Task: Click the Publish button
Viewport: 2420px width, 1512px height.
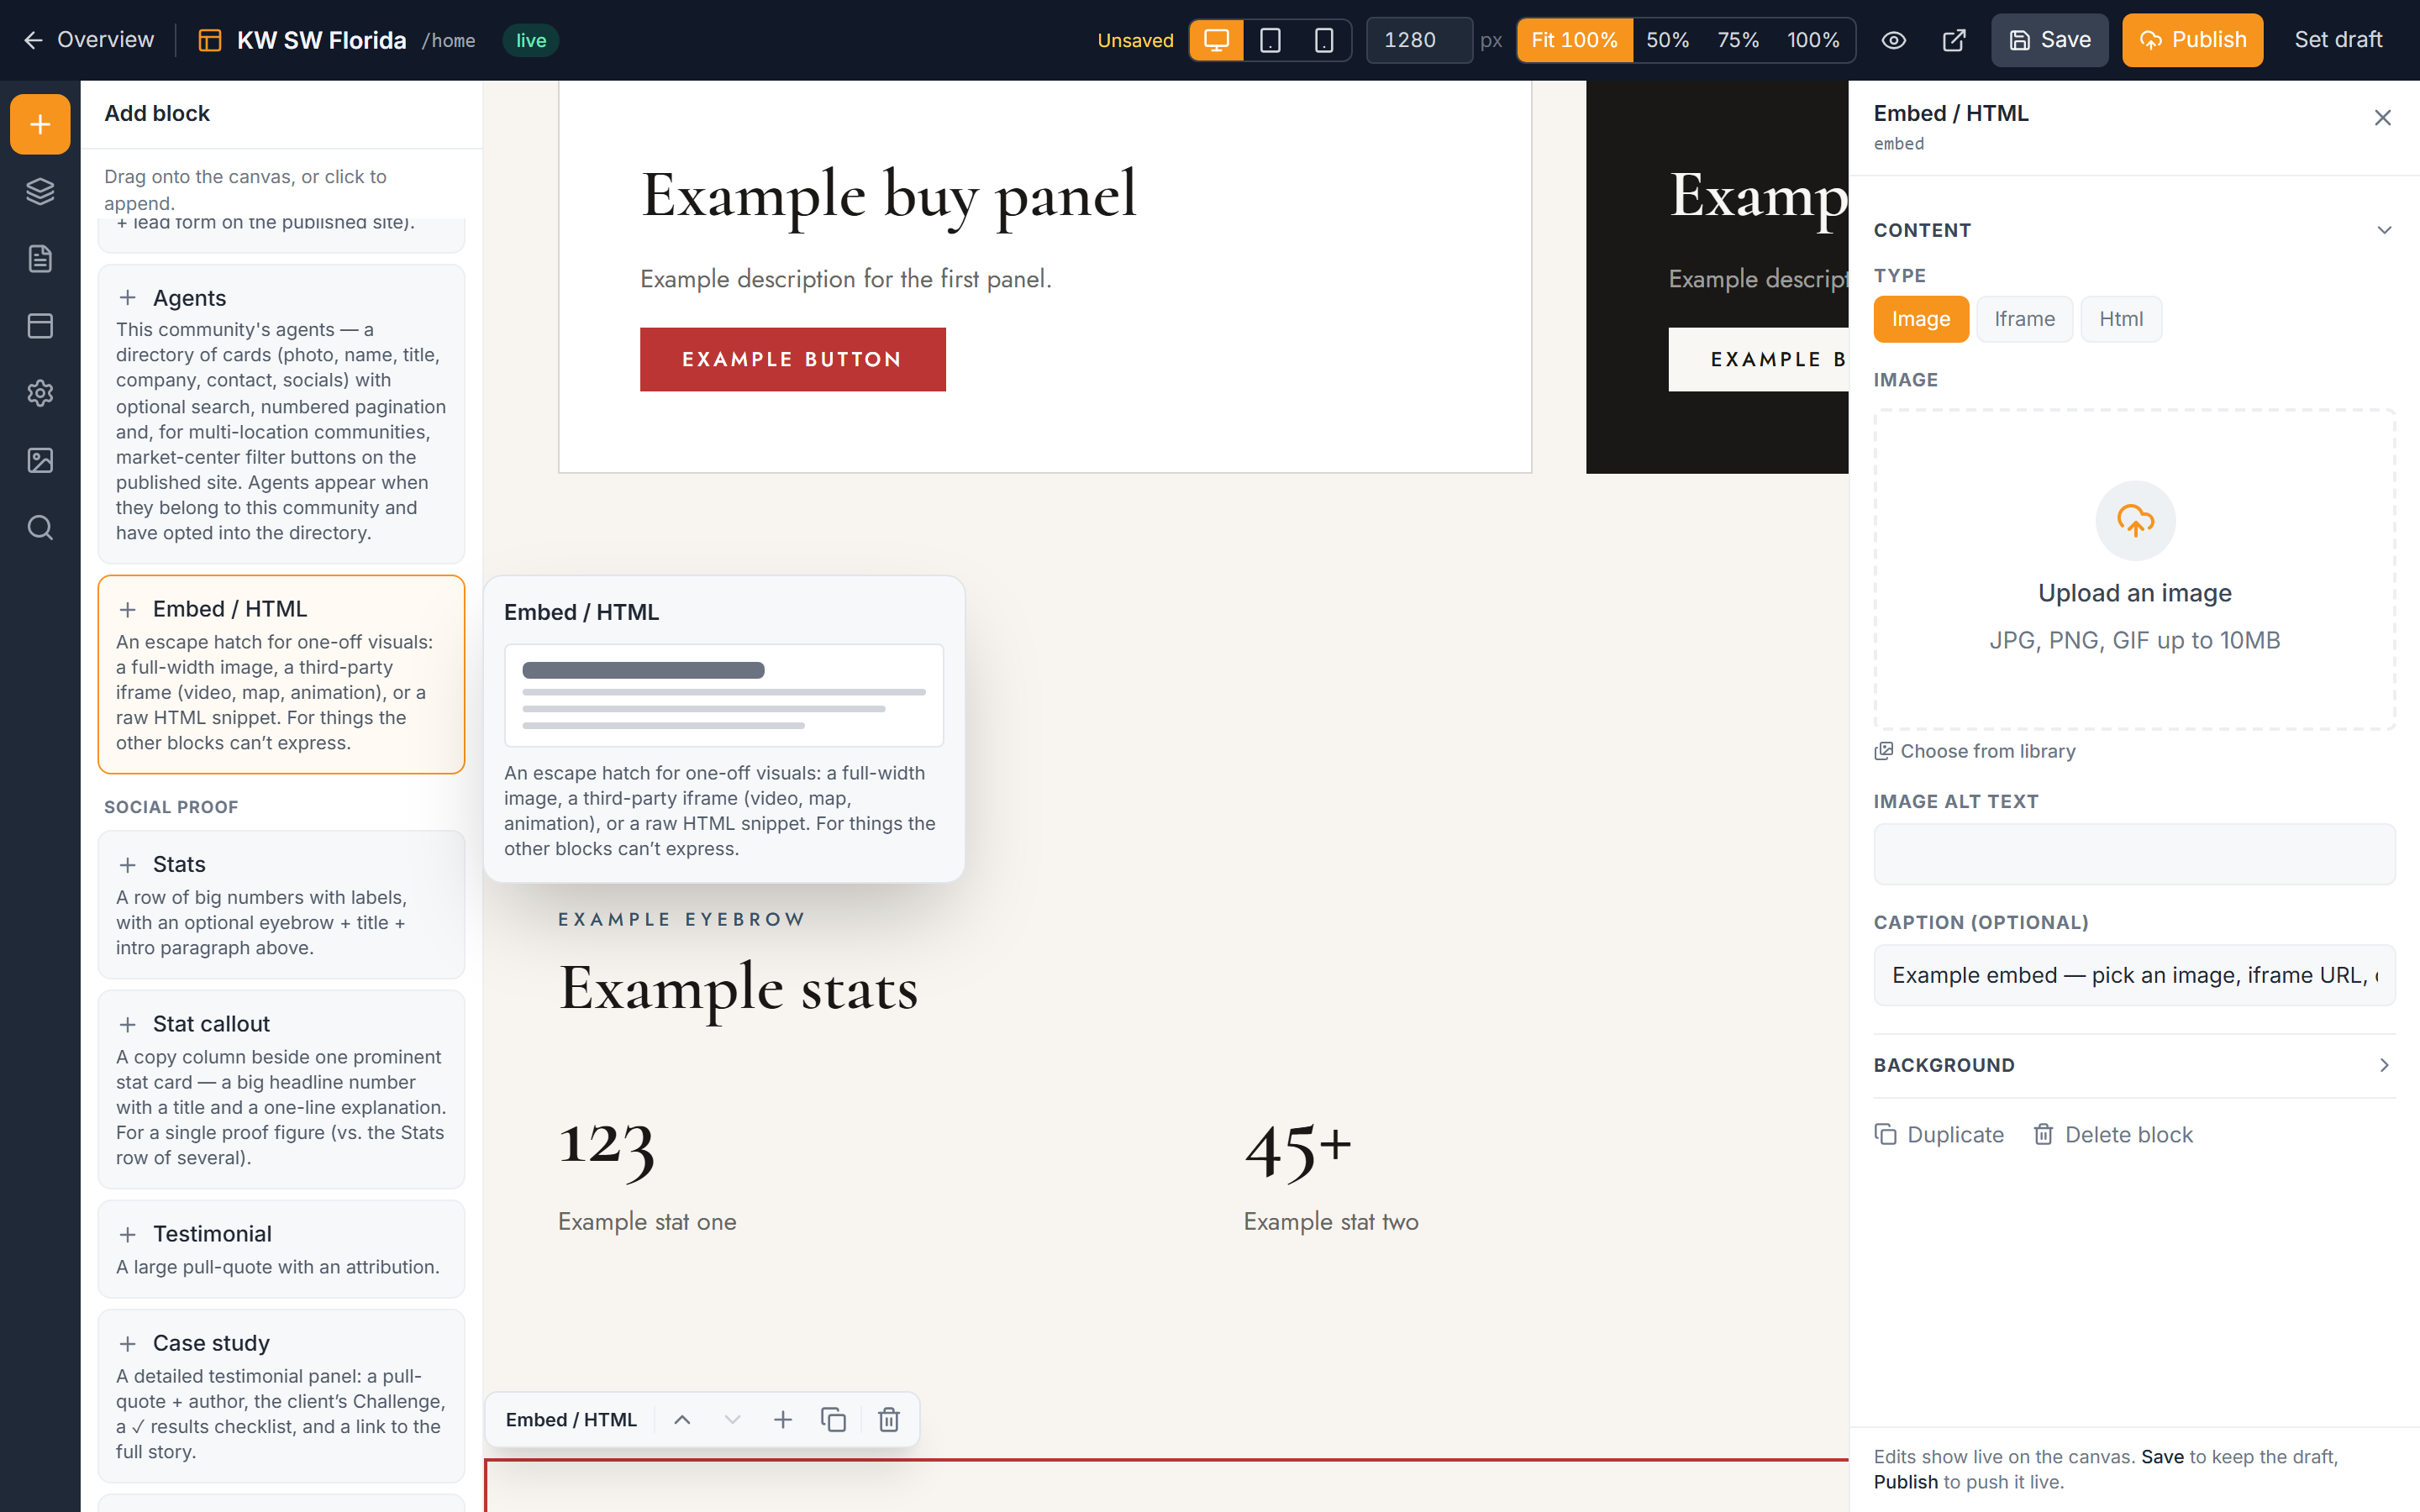Action: pyautogui.click(x=2192, y=40)
